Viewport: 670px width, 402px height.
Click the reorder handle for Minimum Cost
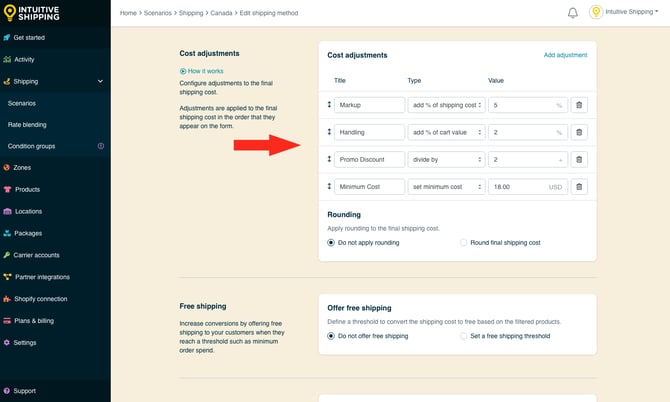(329, 186)
